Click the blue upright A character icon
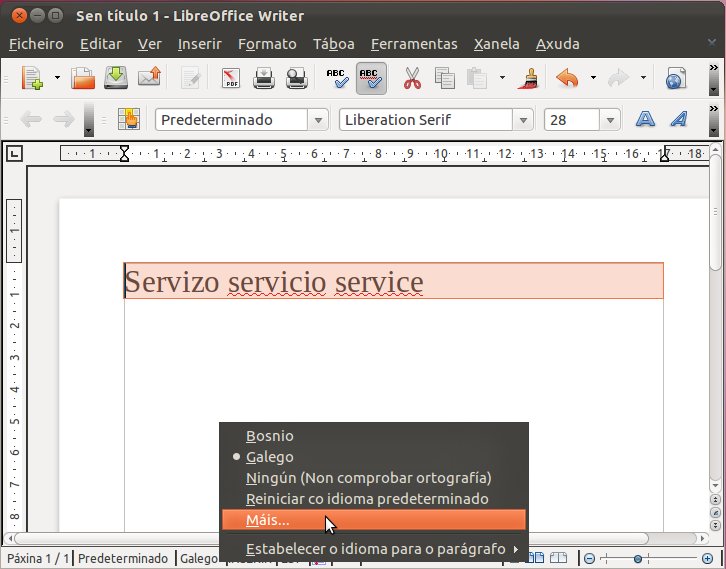 click(x=645, y=119)
